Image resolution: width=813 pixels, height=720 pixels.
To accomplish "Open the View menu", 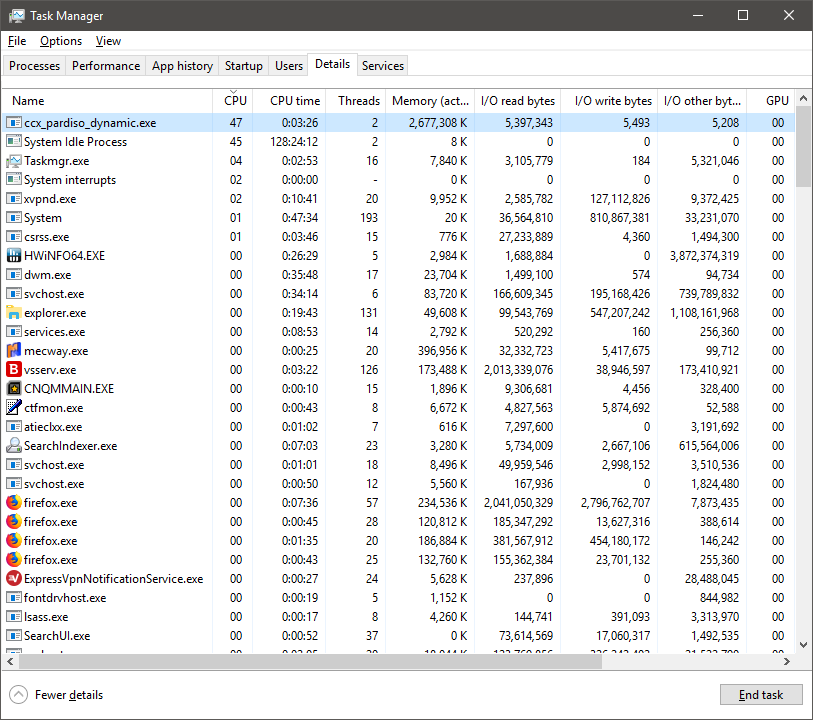I will pos(108,41).
